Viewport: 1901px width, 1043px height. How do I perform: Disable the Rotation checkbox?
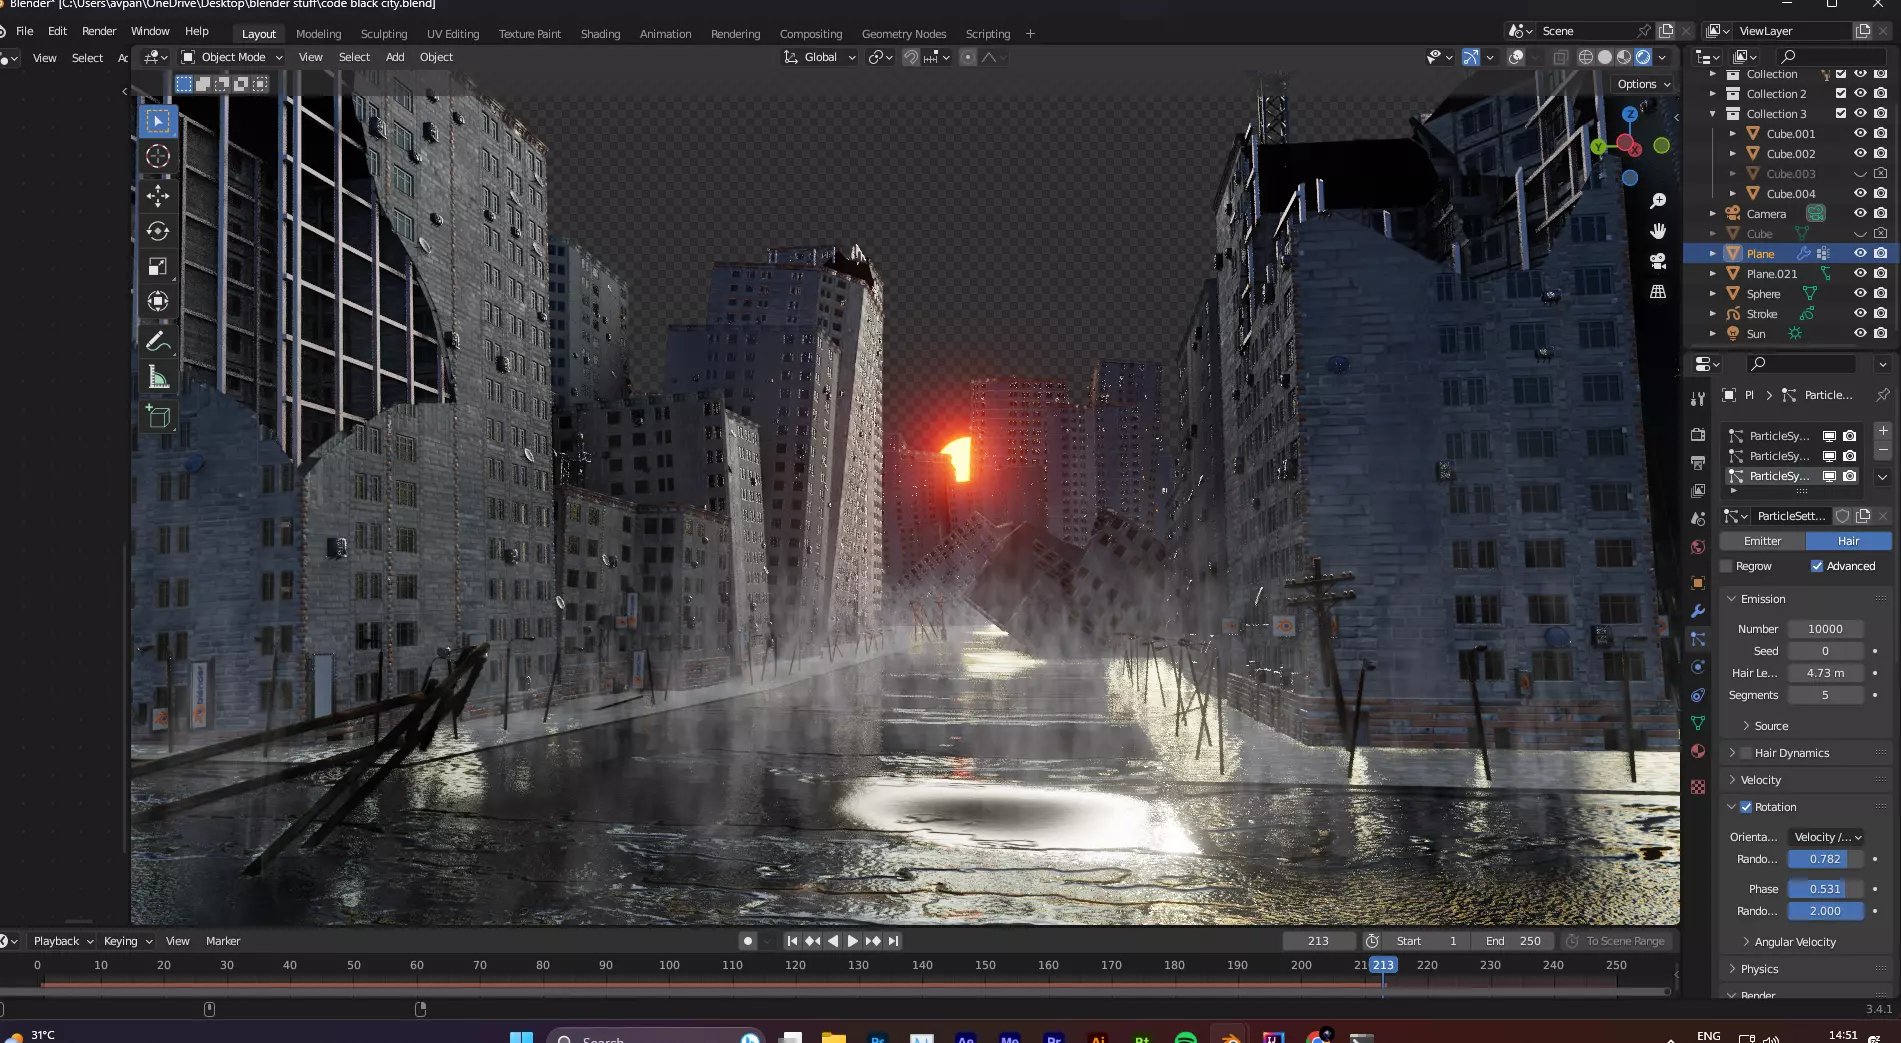(1746, 807)
